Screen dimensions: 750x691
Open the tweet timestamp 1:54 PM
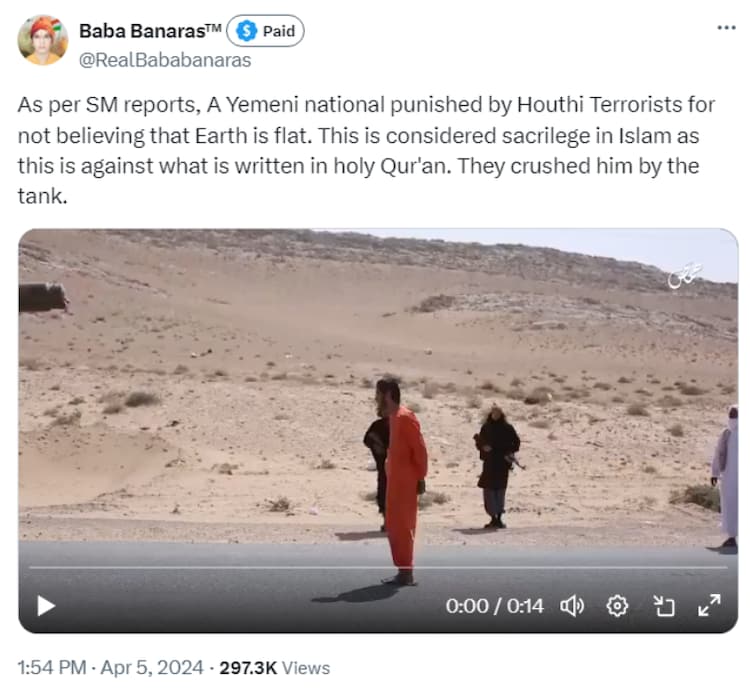52,668
